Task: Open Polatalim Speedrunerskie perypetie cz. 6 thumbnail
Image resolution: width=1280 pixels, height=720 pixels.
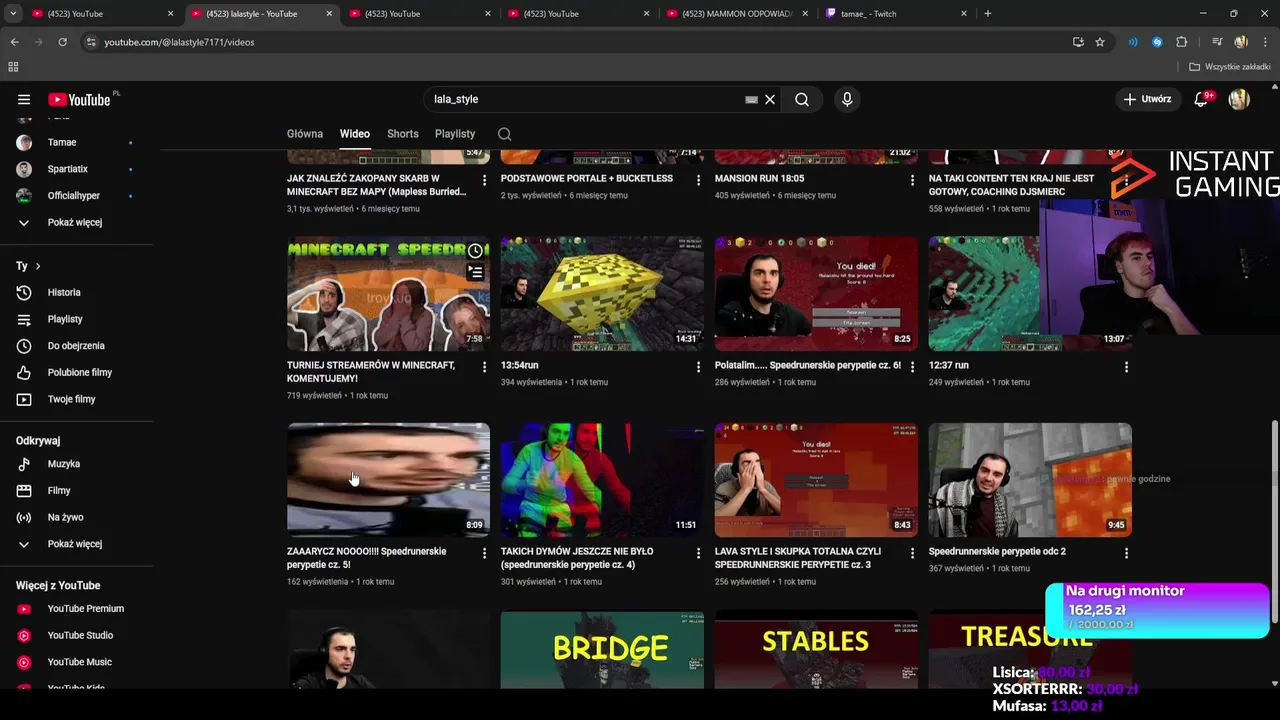Action: [816, 293]
